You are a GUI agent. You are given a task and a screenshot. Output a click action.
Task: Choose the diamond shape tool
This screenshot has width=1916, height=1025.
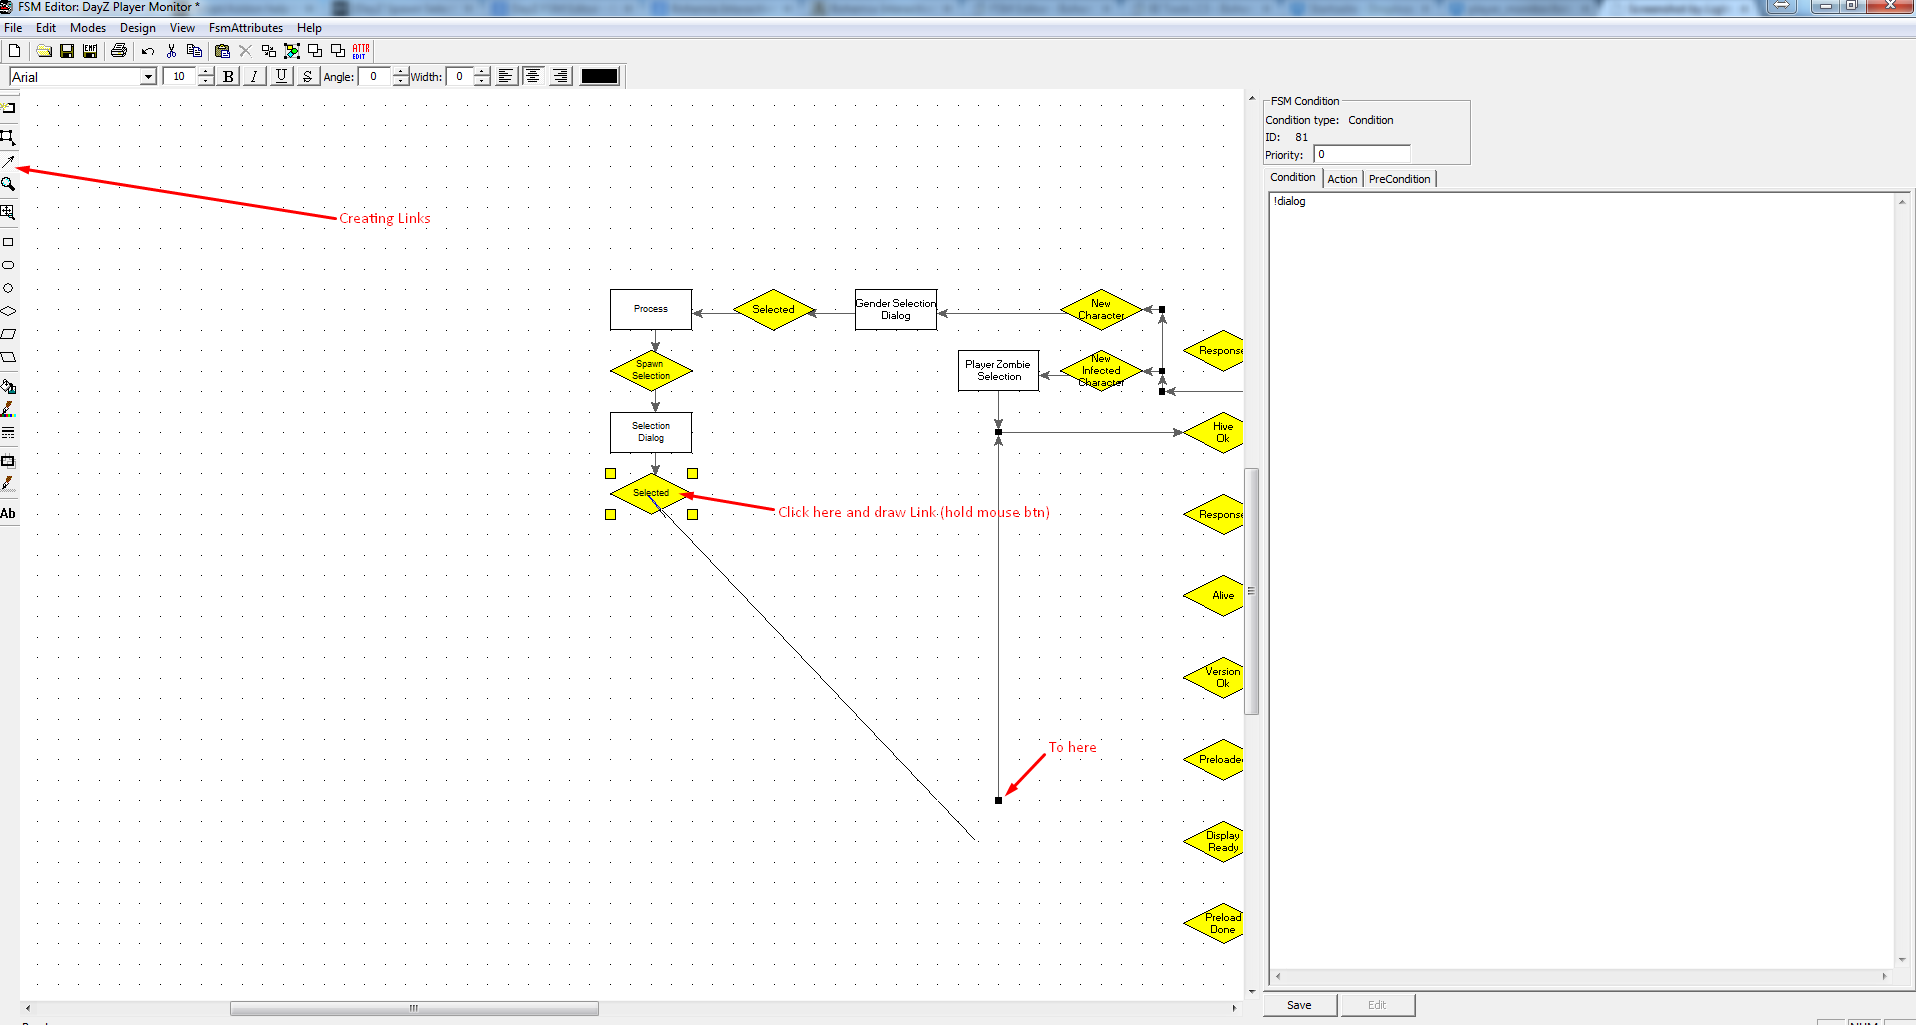click(8, 311)
